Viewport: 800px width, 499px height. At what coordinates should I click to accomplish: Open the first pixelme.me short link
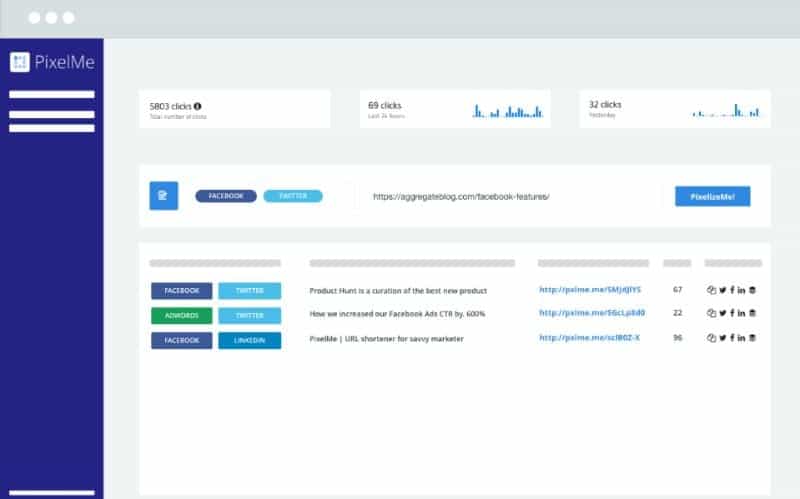tap(590, 290)
